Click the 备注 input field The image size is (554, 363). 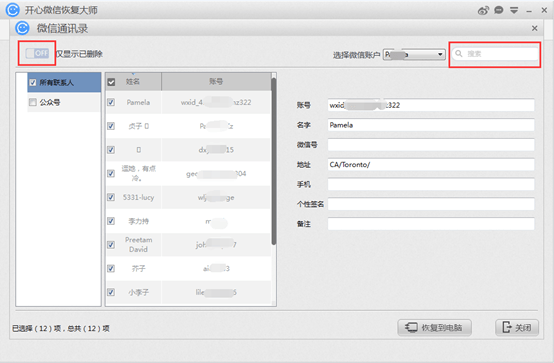431,224
